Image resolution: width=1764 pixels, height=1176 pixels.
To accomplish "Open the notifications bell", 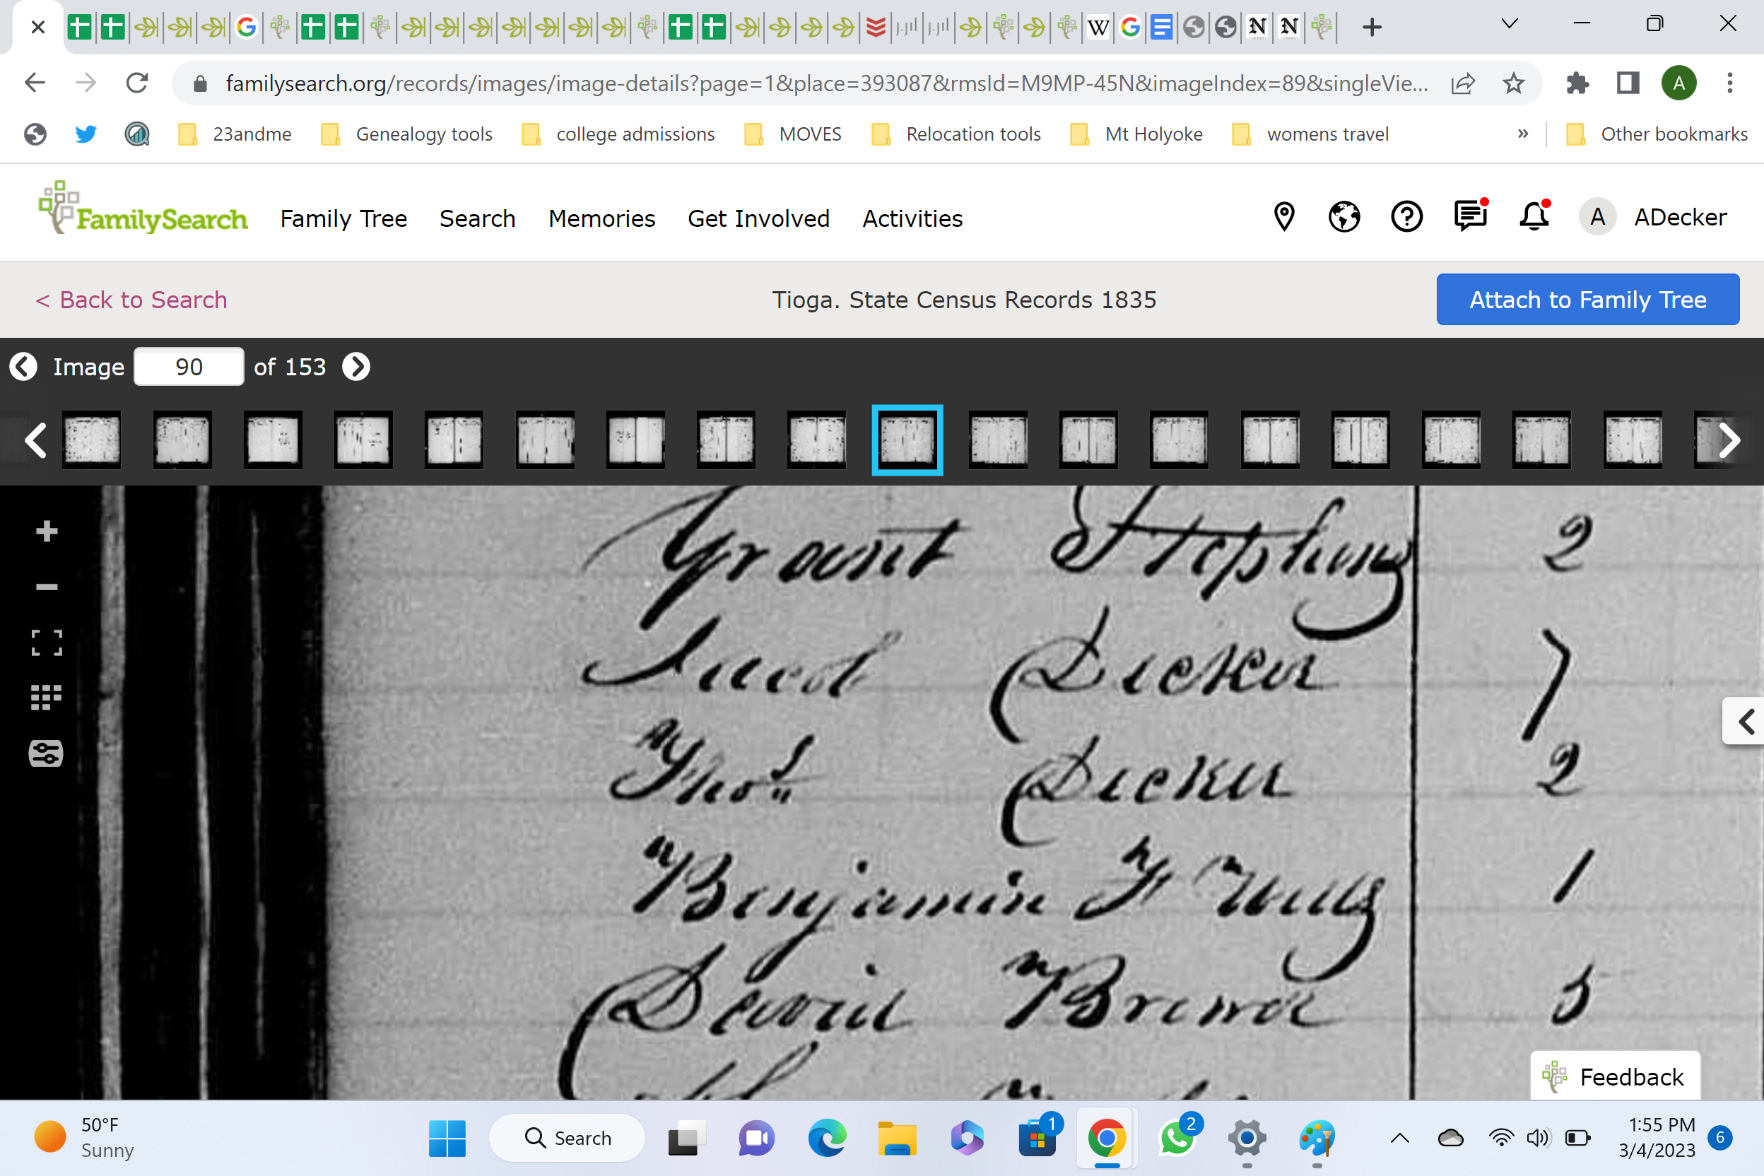I will tap(1534, 215).
